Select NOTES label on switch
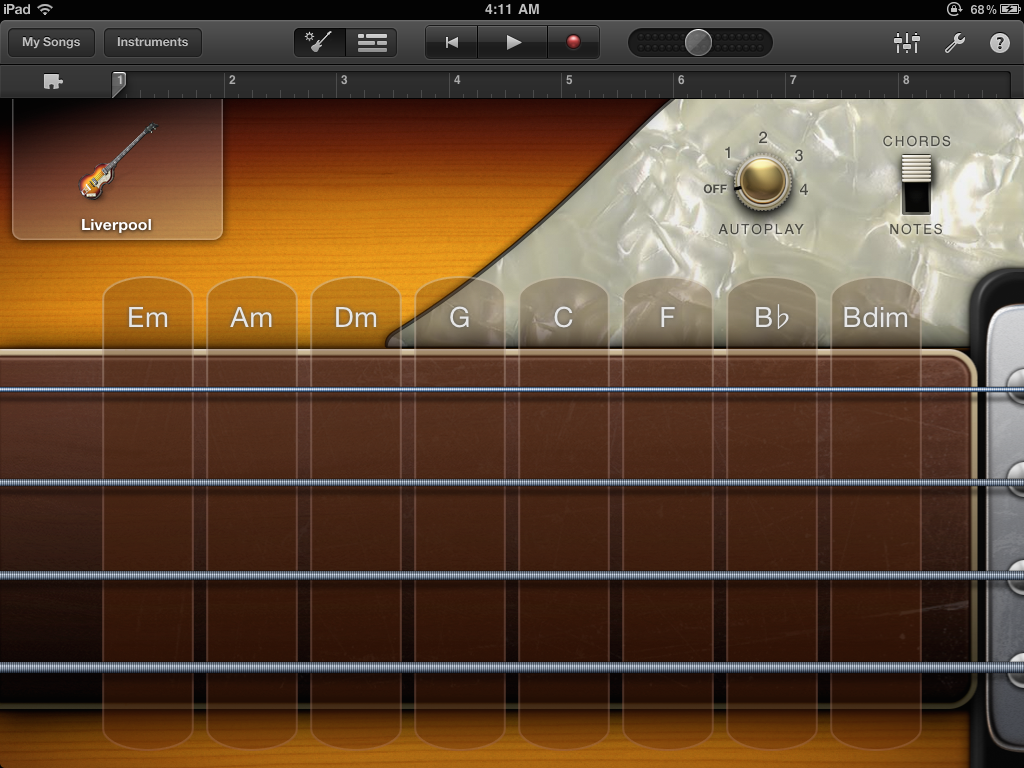Screen dimensions: 1024x768 point(916,229)
